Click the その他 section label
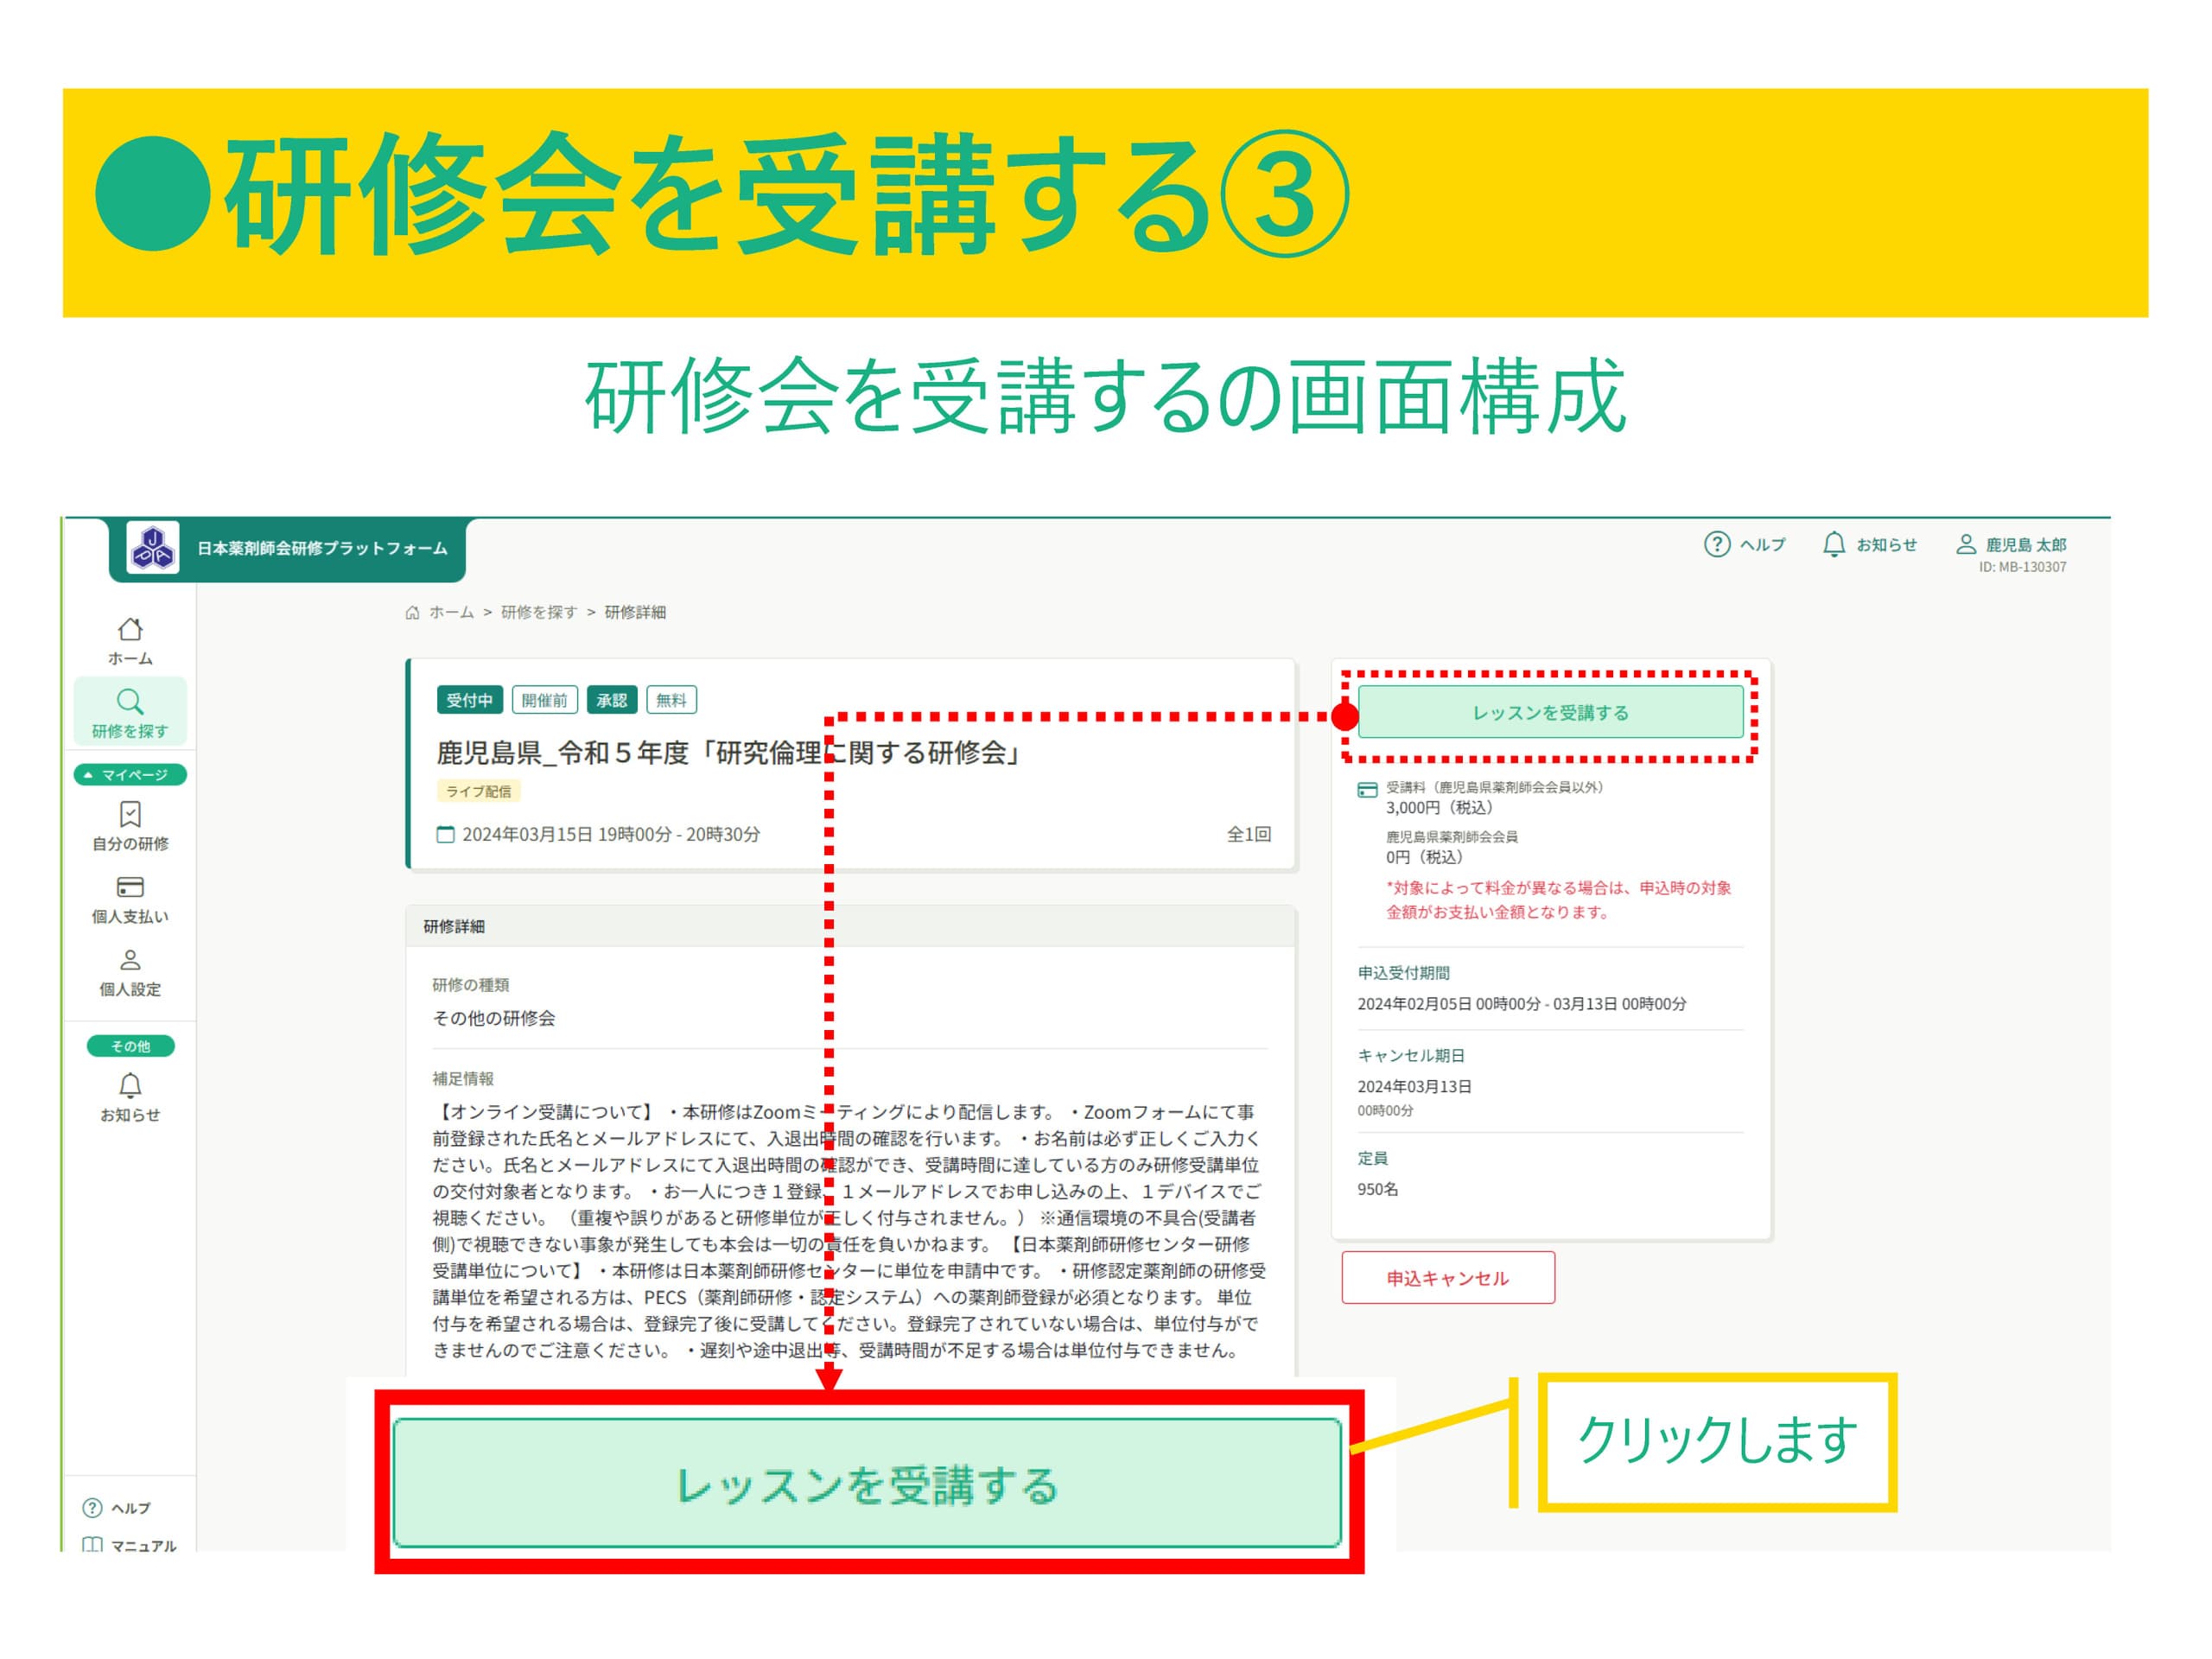The image size is (2212, 1659). click(130, 1046)
